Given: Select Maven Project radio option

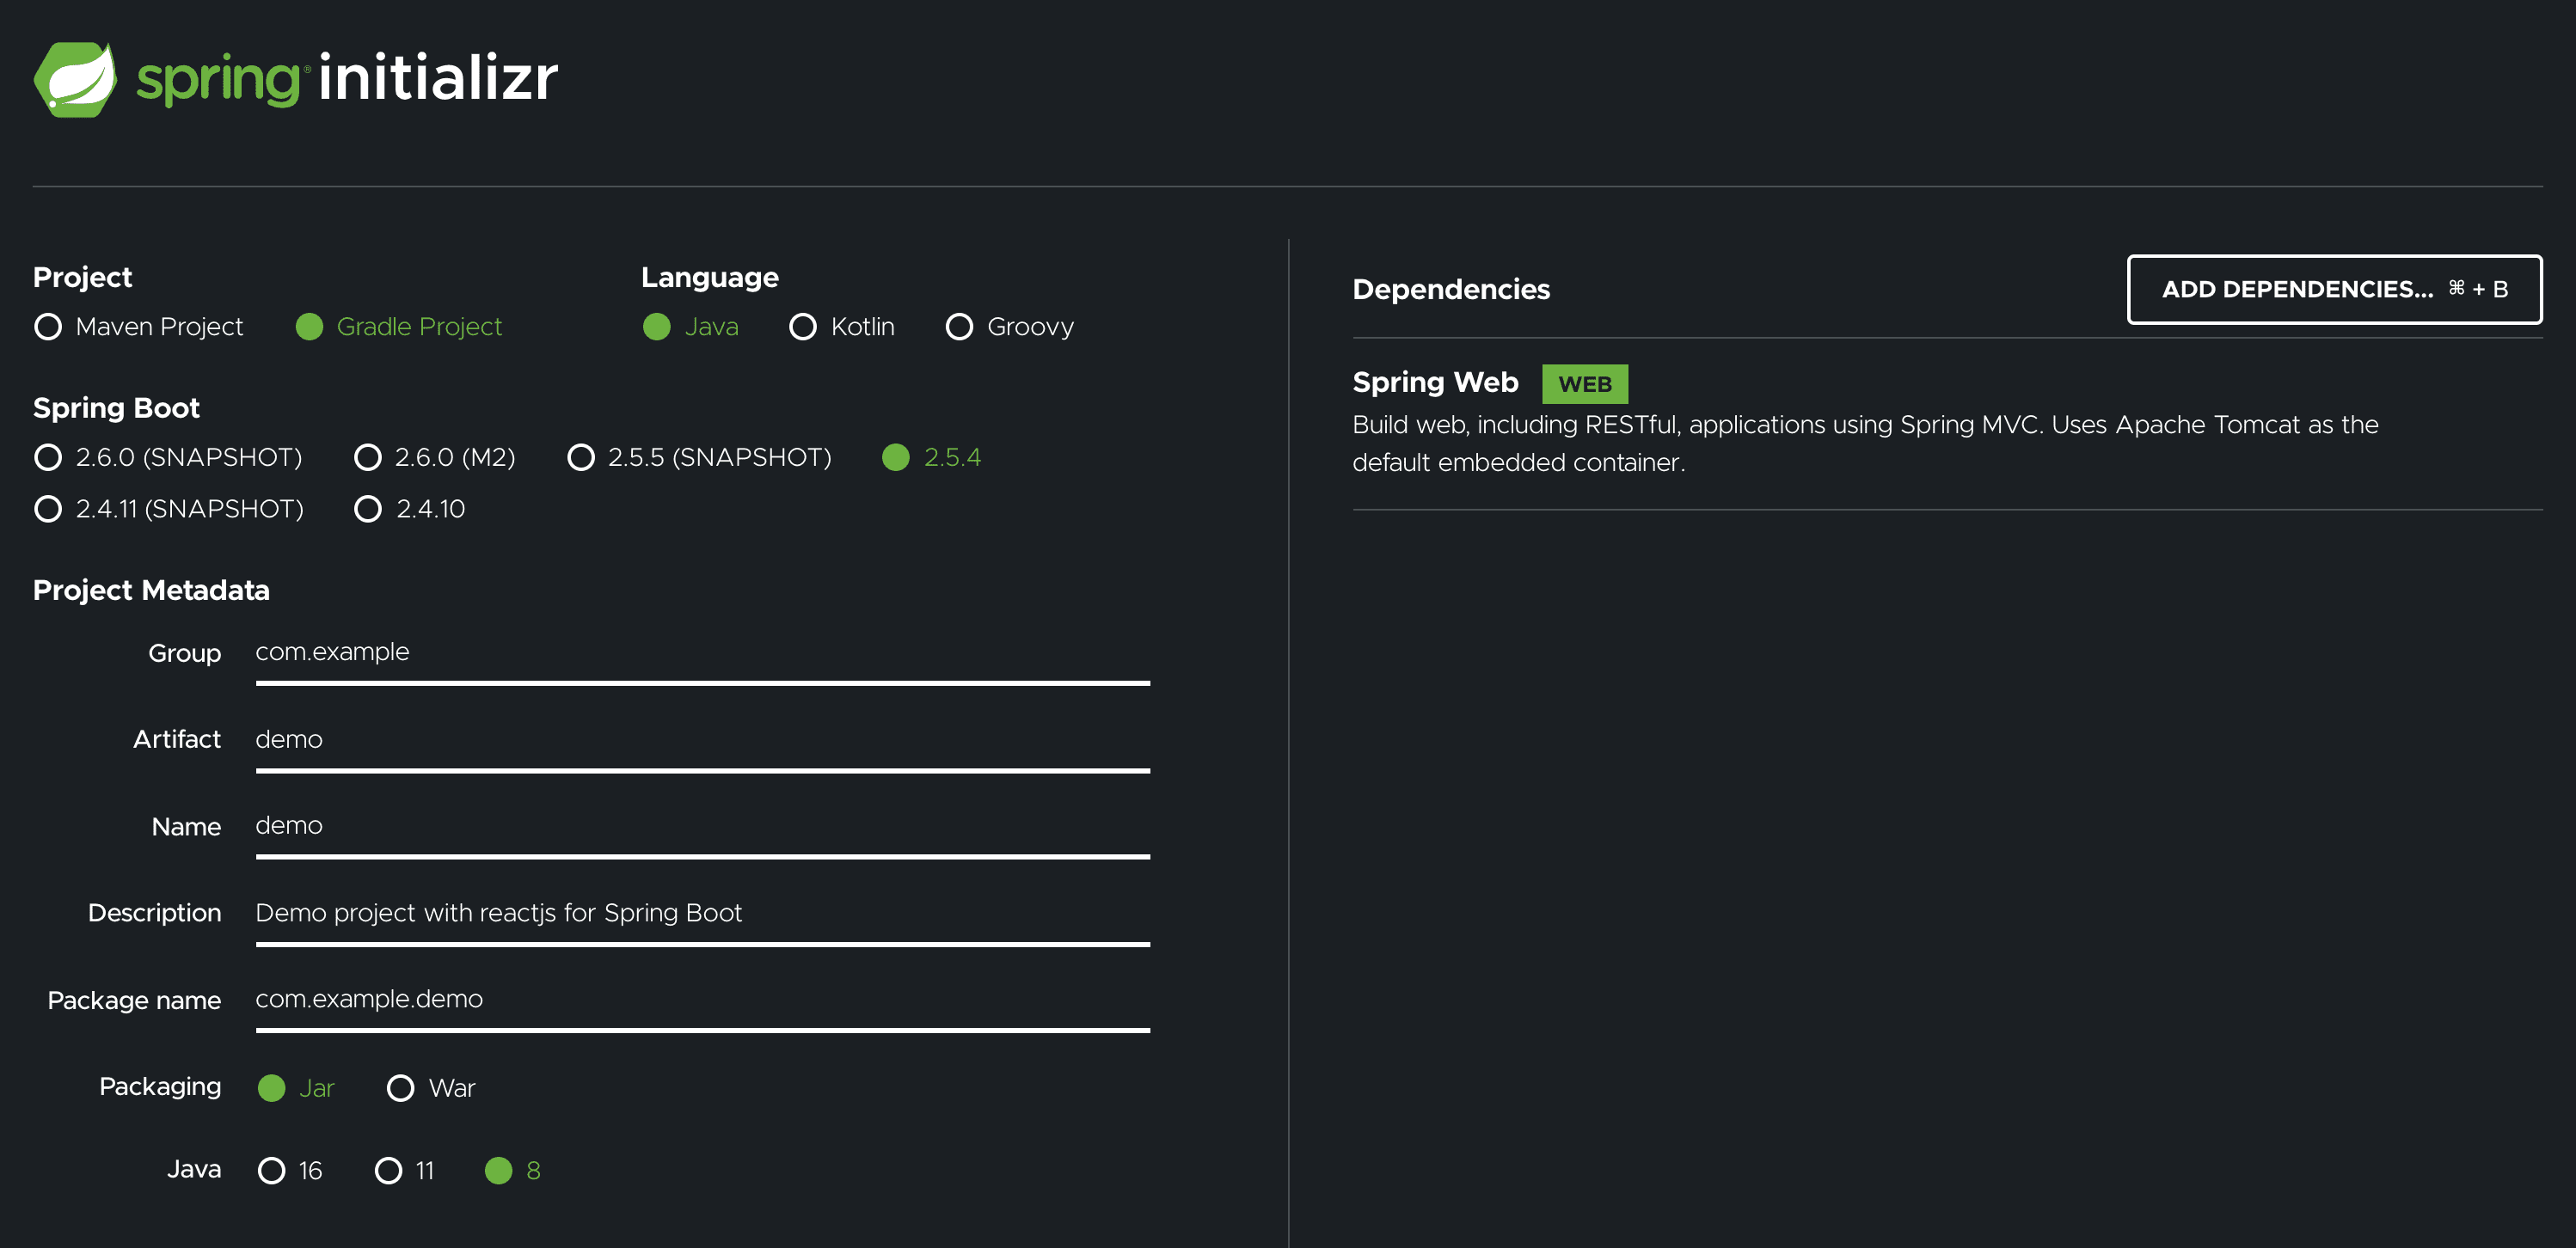Looking at the screenshot, I should tap(48, 327).
